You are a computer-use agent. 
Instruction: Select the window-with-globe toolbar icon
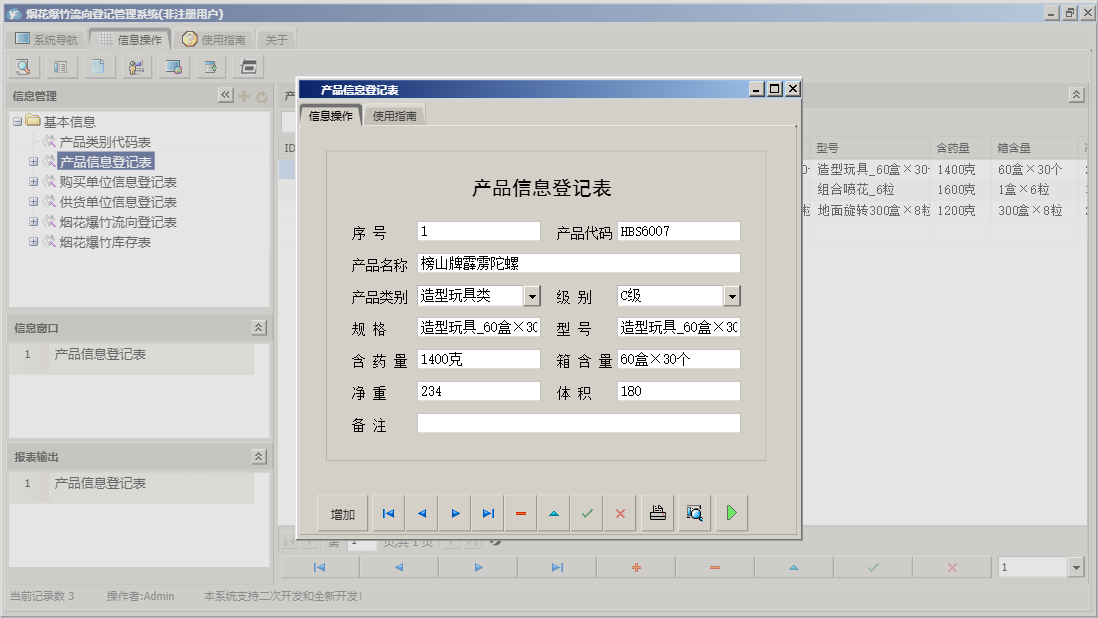coord(172,66)
